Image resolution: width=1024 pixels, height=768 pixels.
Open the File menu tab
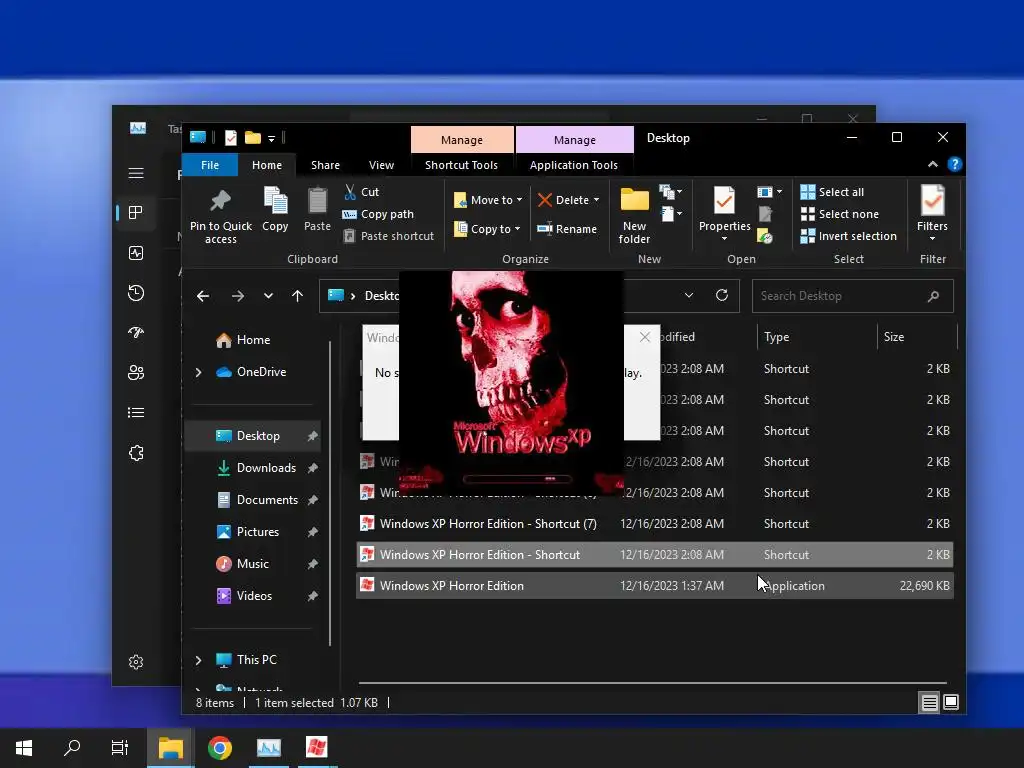point(210,165)
